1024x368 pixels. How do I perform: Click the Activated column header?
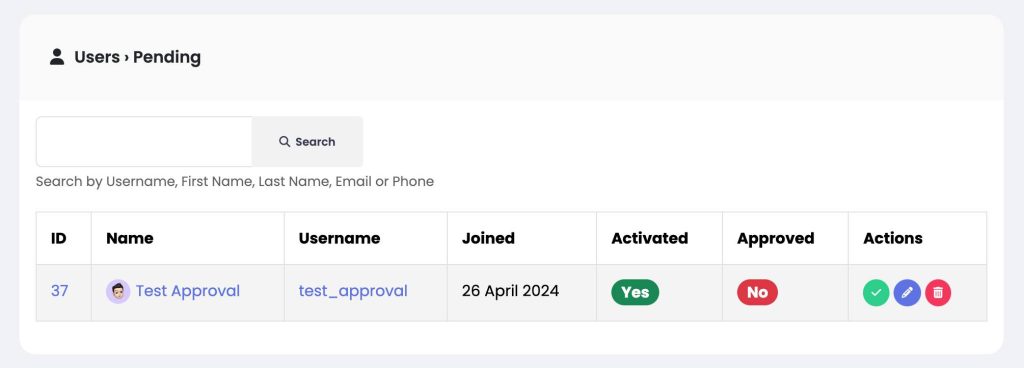[x=650, y=238]
